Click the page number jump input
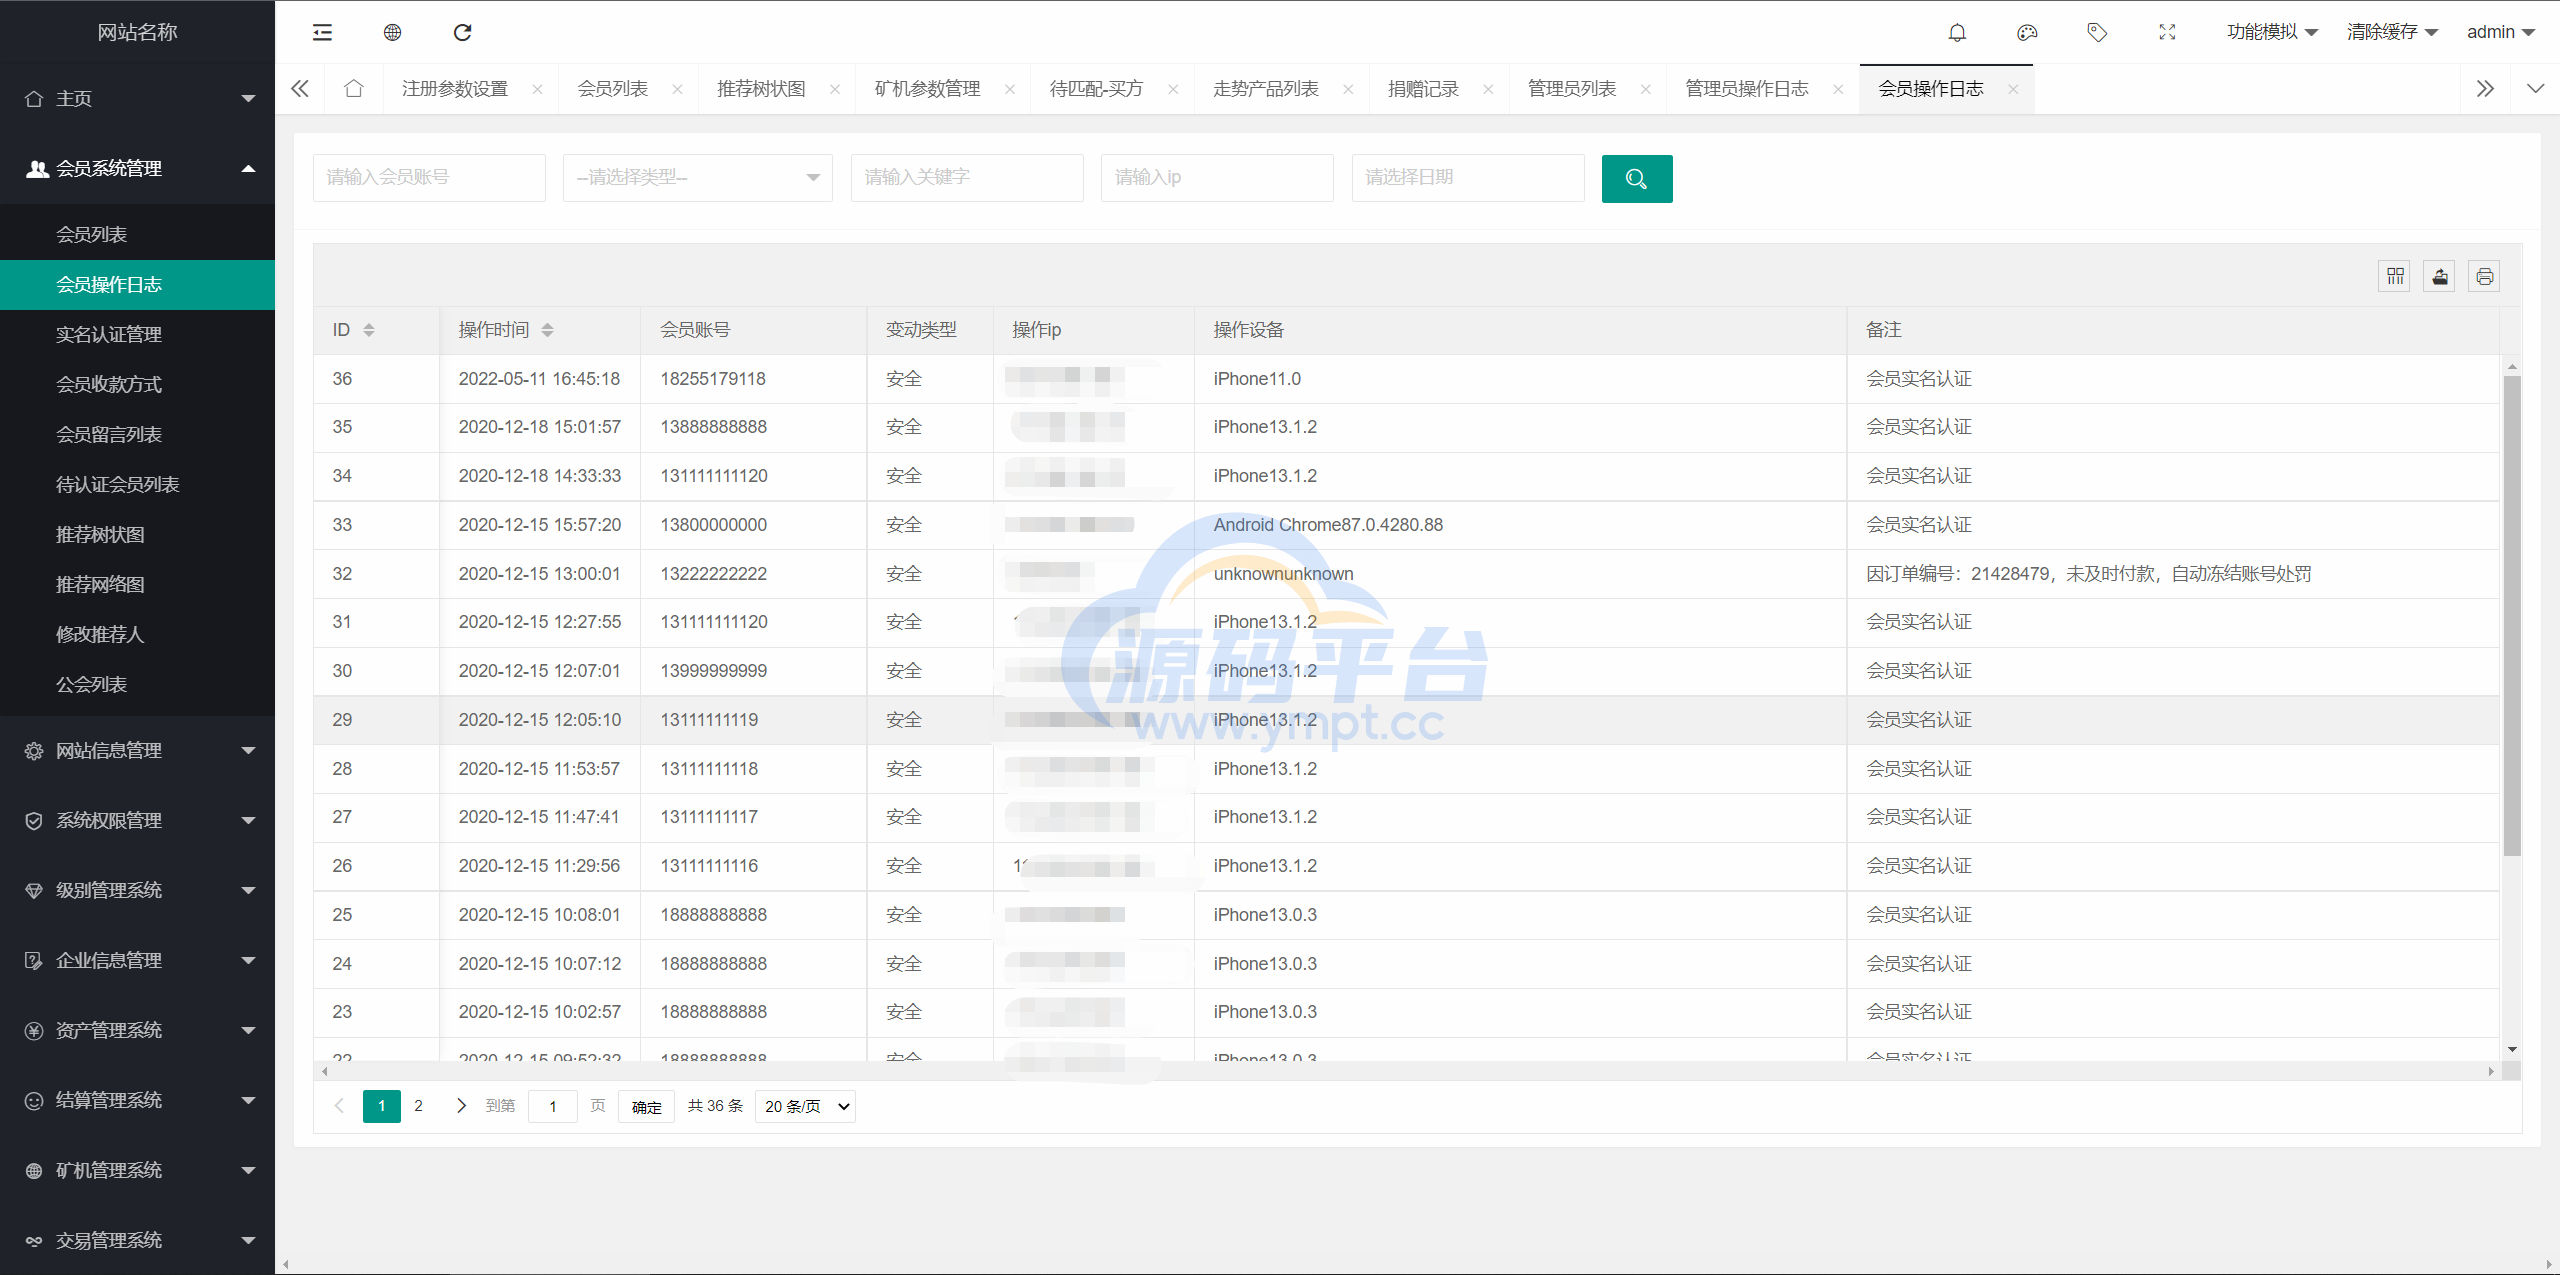 tap(552, 1106)
